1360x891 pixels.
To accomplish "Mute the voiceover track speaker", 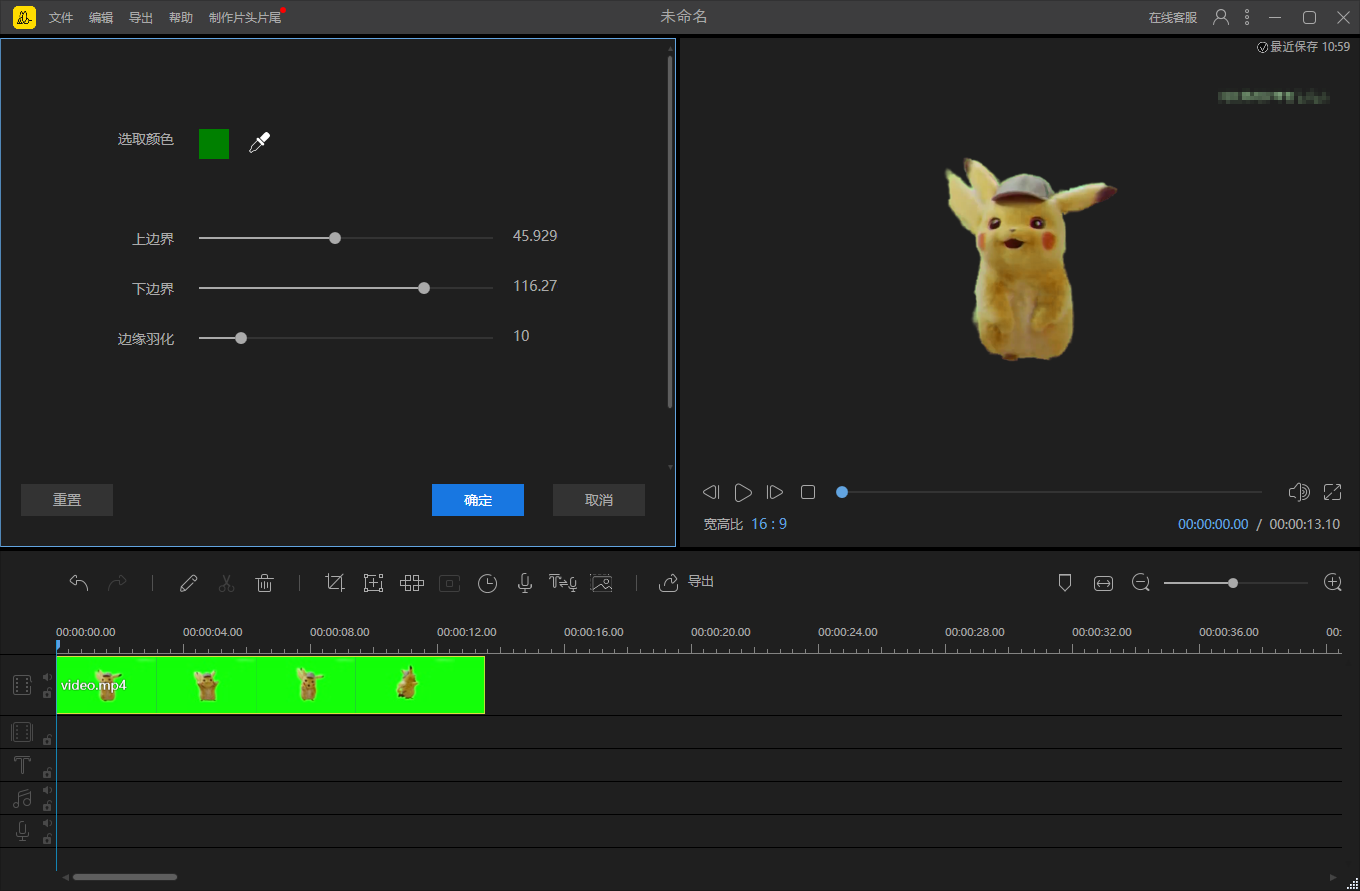I will pyautogui.click(x=47, y=823).
